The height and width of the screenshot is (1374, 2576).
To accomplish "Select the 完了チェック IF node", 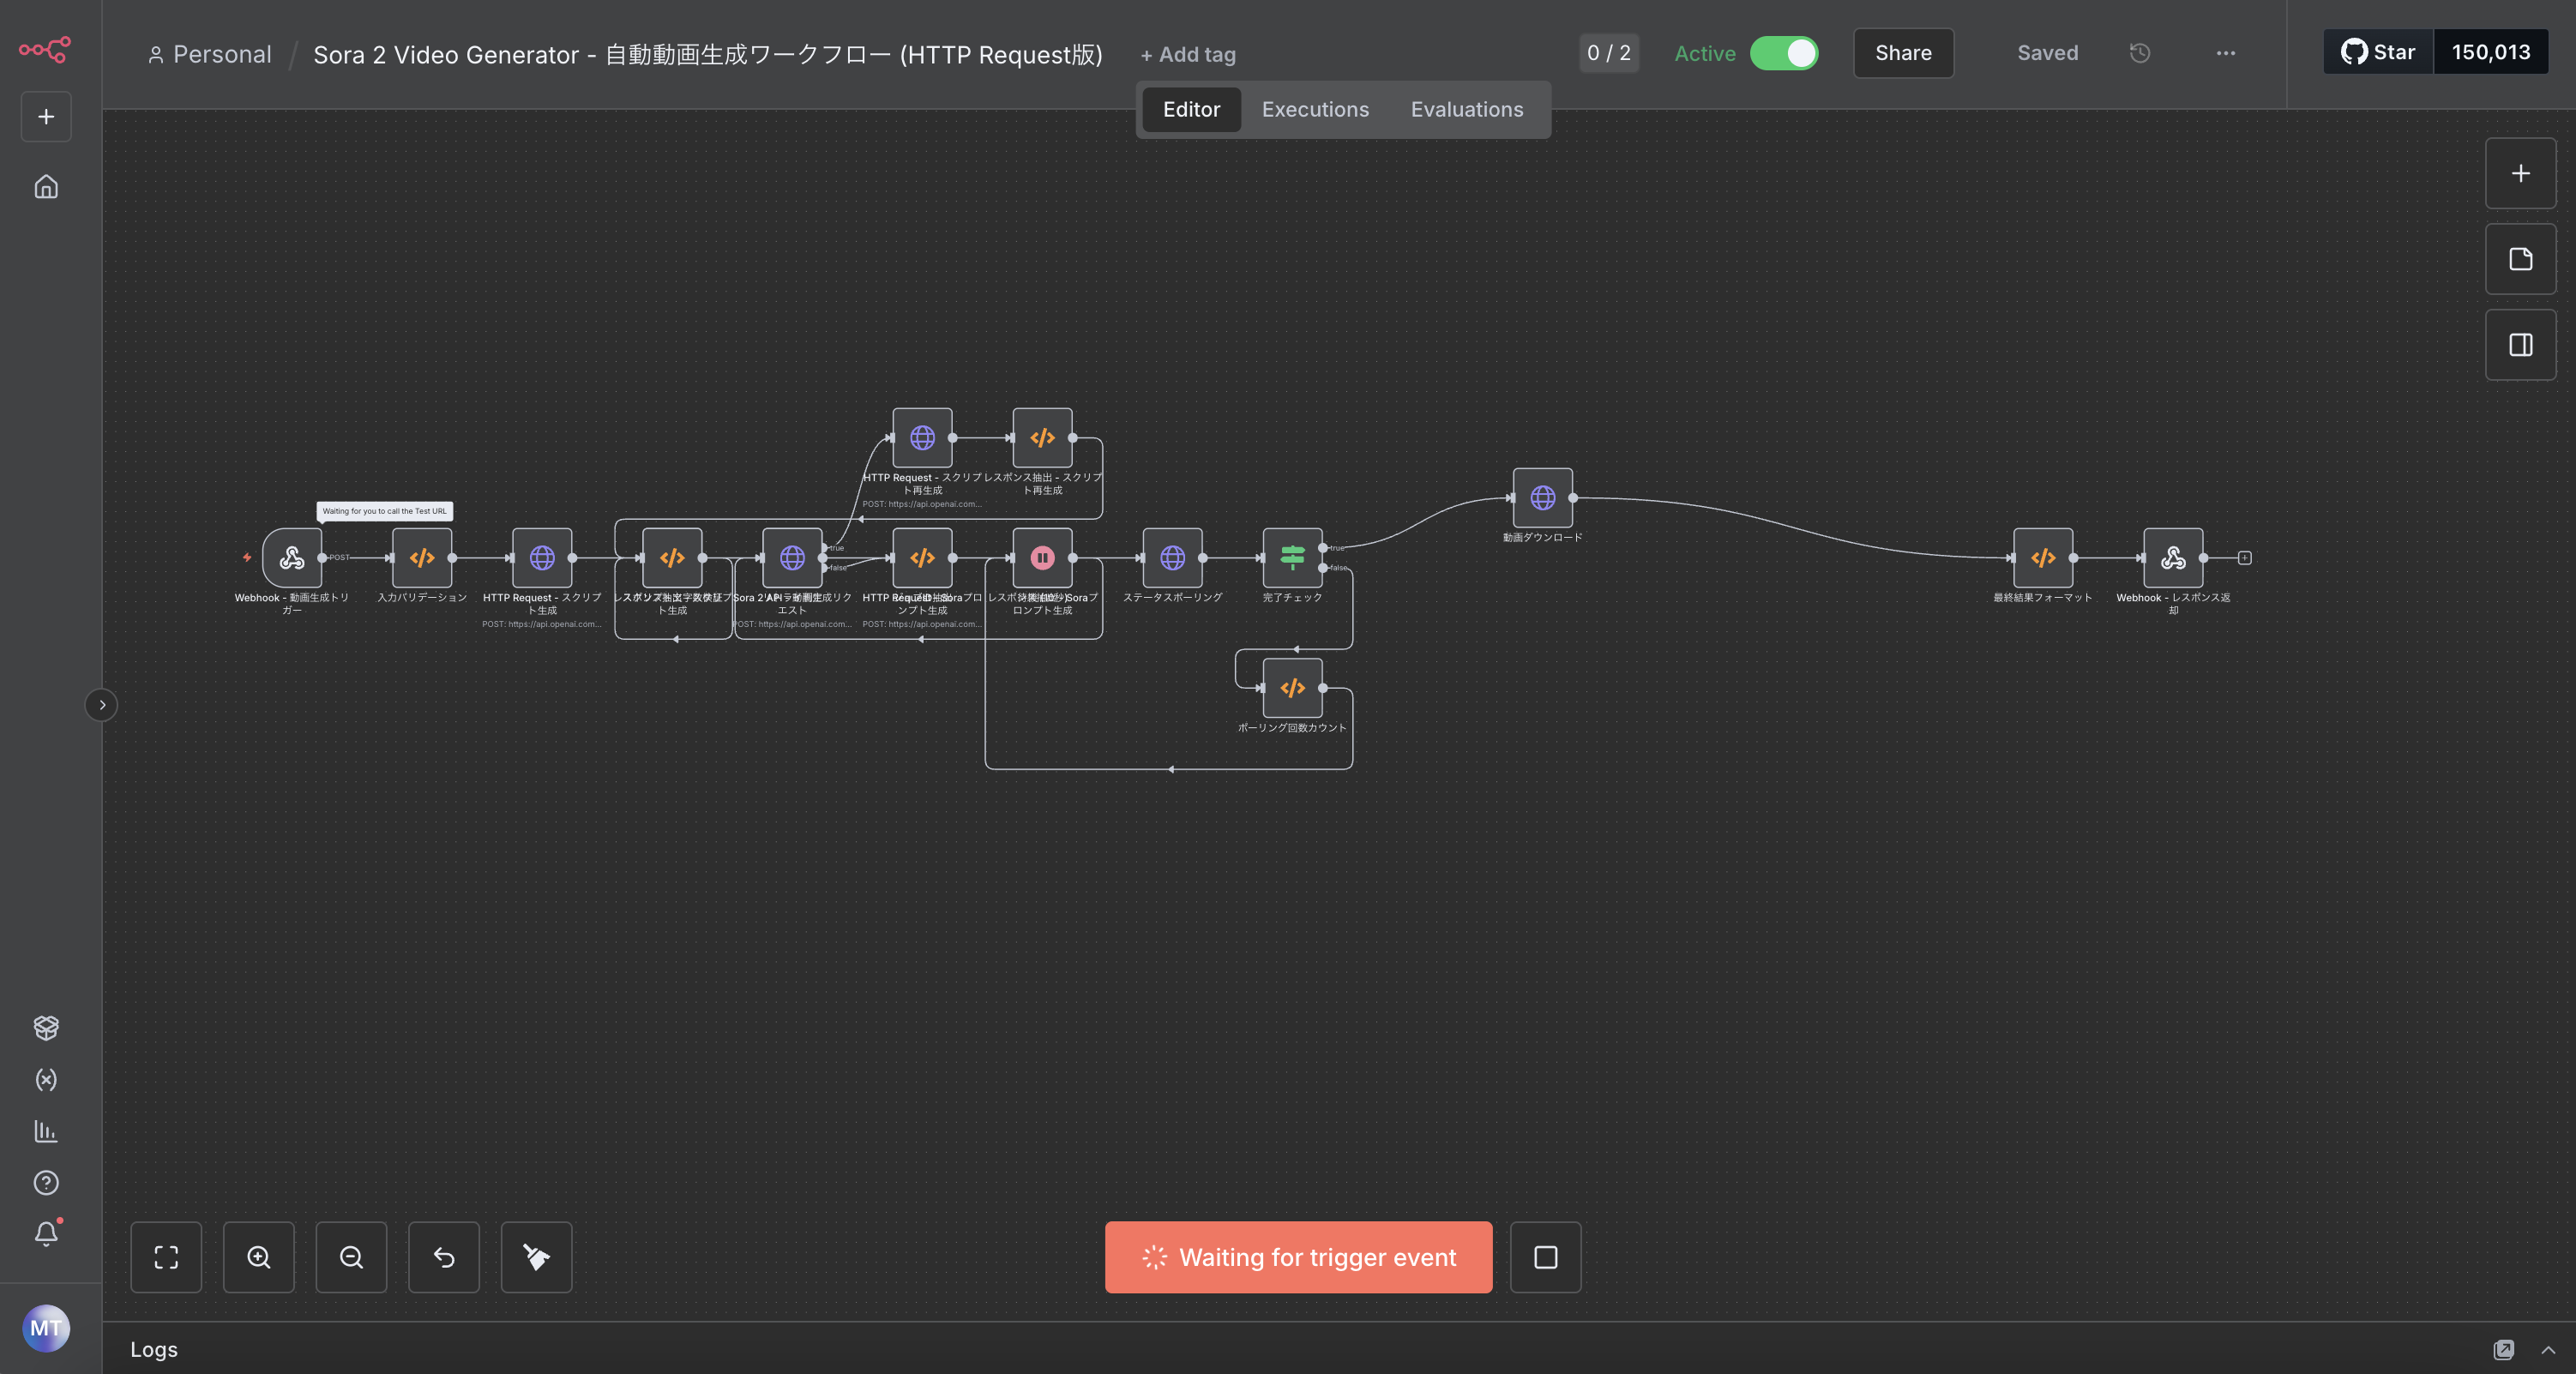I will click(1292, 557).
